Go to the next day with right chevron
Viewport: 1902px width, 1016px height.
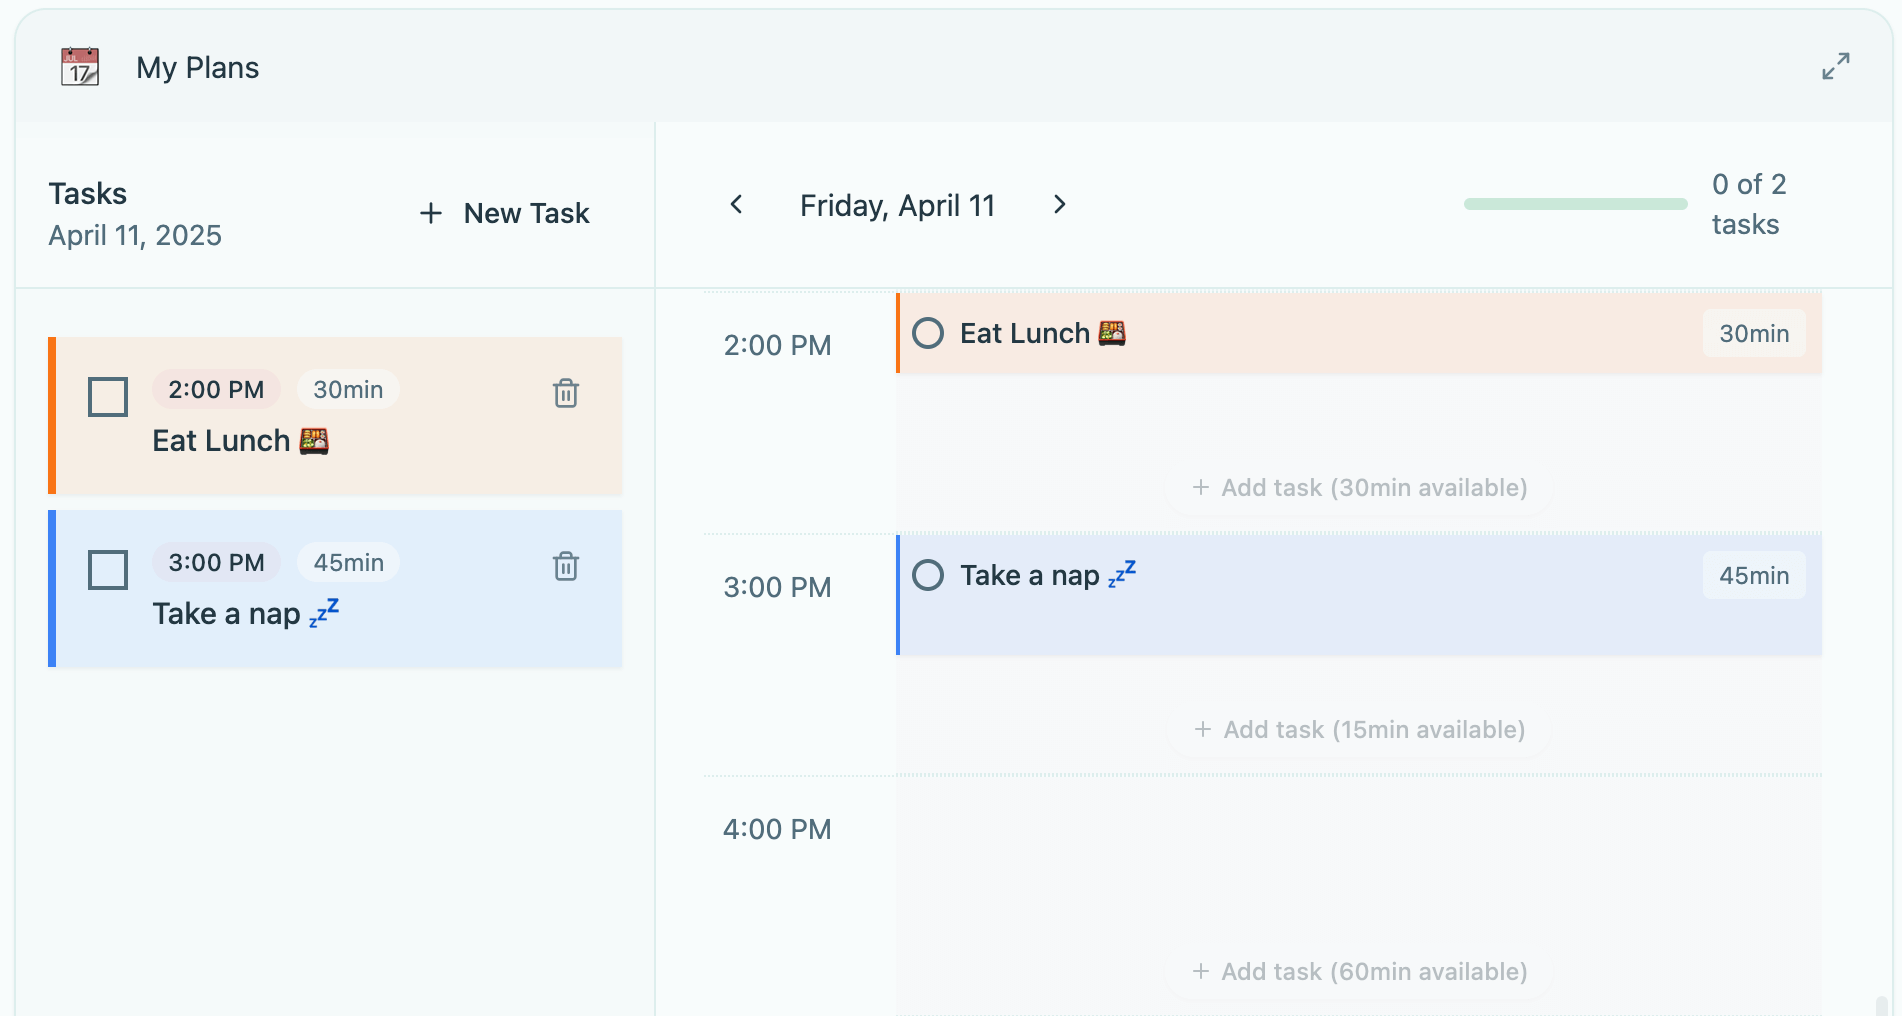tap(1060, 204)
